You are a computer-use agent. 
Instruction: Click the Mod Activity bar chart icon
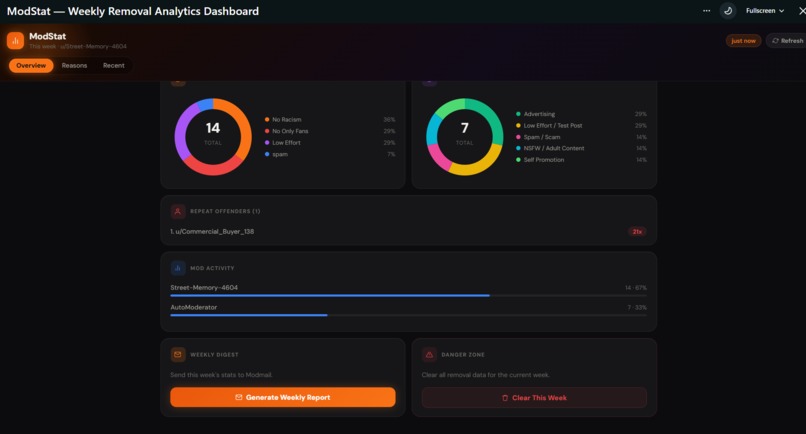click(x=178, y=268)
